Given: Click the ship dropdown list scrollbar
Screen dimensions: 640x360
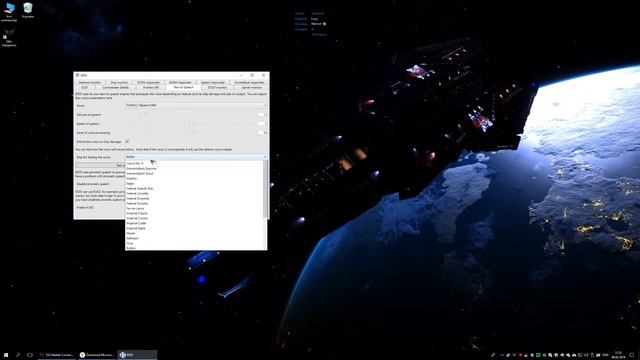Looking at the screenshot, I should click(x=266, y=189).
